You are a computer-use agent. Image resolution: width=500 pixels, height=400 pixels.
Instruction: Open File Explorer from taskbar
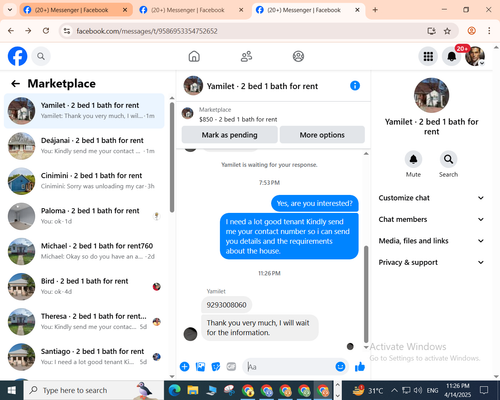(x=193, y=390)
